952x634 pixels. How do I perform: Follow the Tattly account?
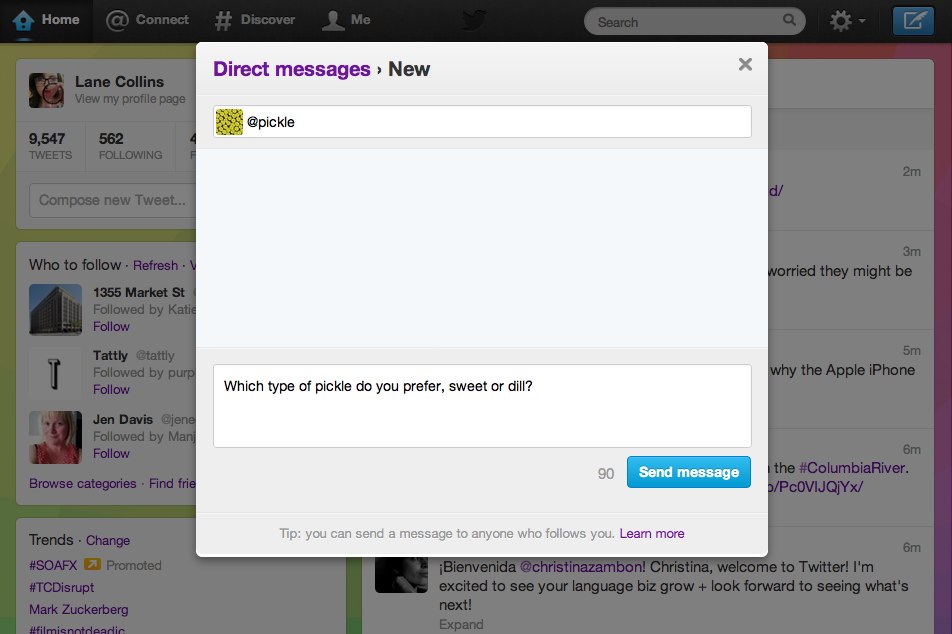[x=111, y=389]
